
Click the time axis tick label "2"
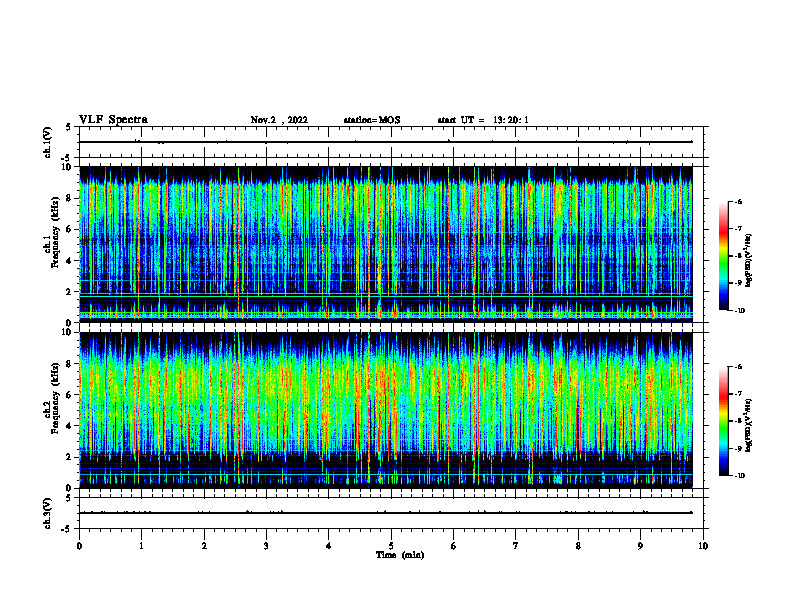[x=204, y=546]
